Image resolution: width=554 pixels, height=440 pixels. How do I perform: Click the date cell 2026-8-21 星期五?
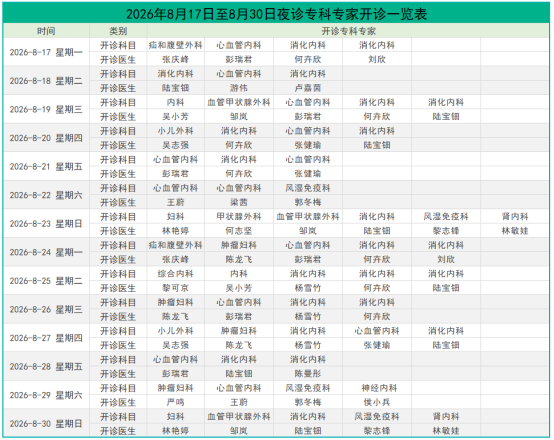(x=46, y=166)
